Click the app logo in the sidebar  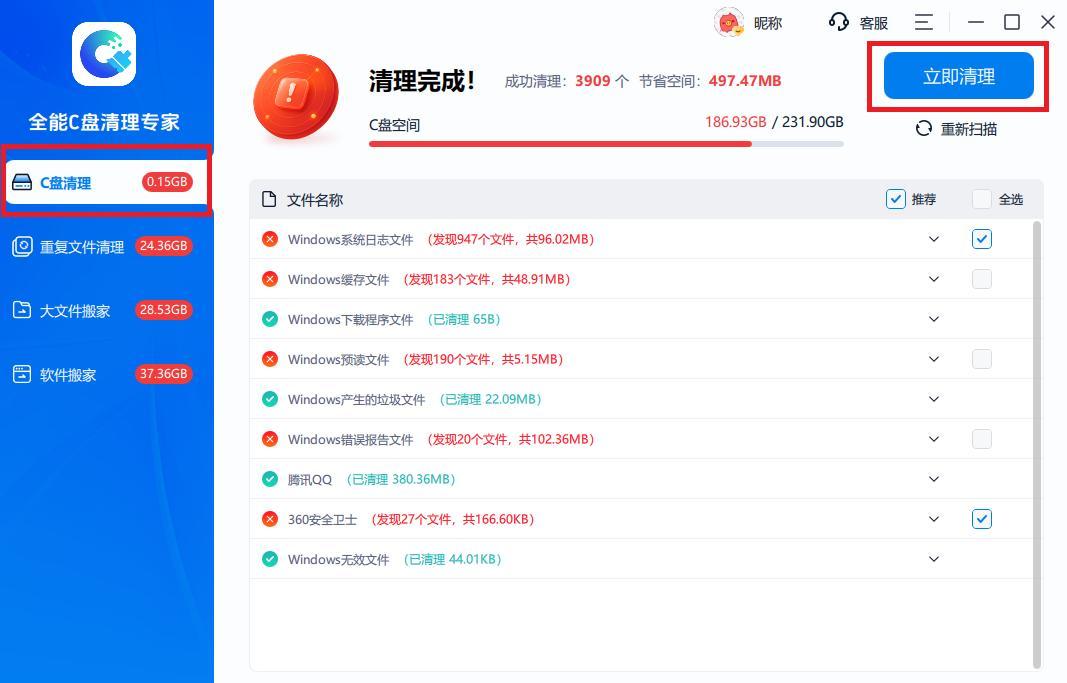click(104, 54)
